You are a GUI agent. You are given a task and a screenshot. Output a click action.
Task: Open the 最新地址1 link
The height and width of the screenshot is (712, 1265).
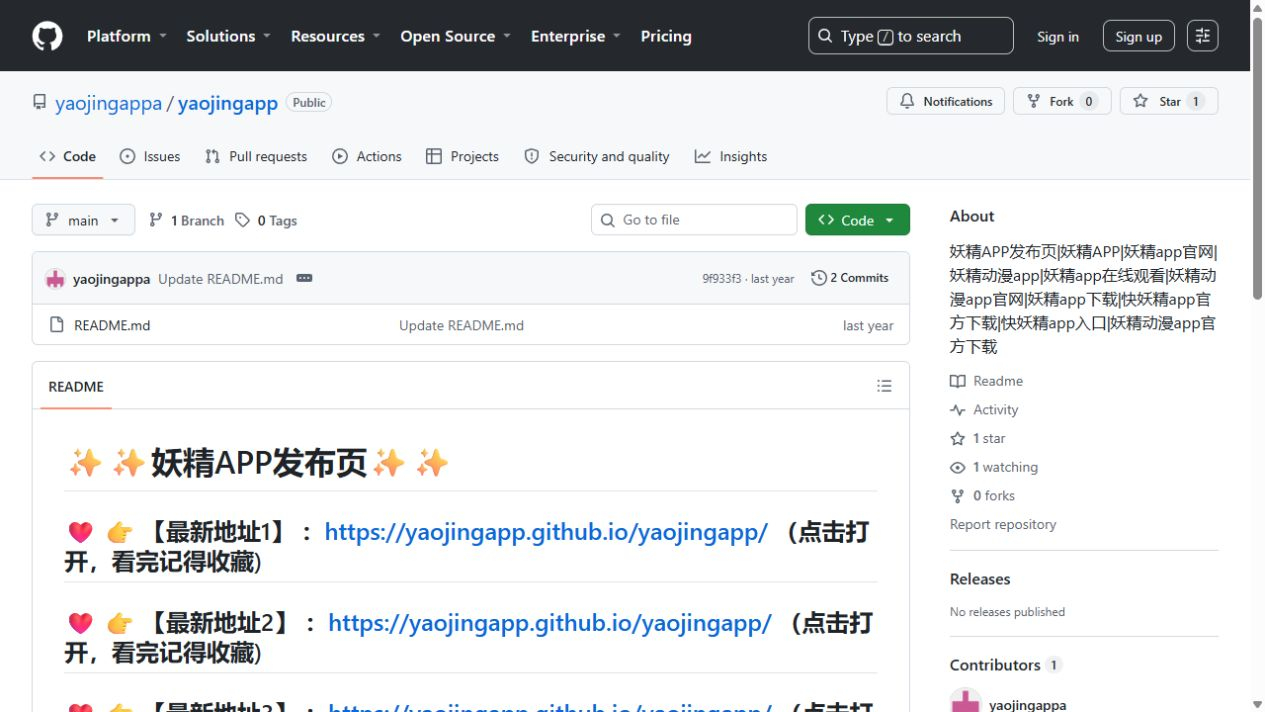tap(546, 532)
